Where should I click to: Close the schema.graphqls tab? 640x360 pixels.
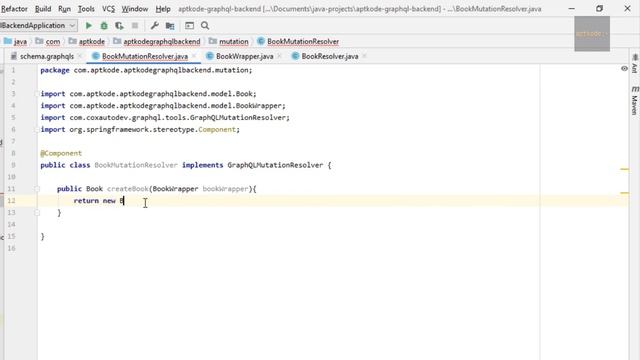click(80, 56)
